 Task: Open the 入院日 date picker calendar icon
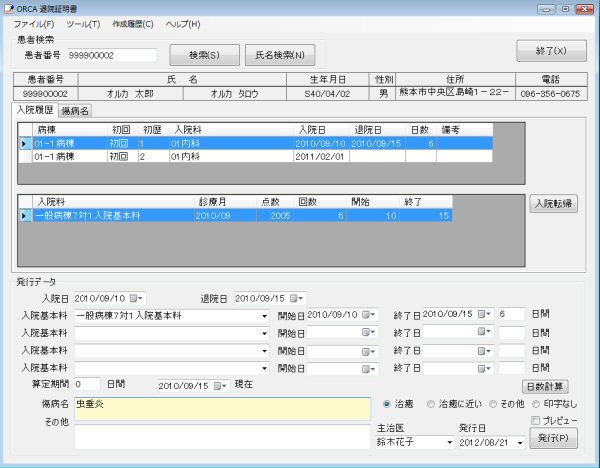[136, 298]
